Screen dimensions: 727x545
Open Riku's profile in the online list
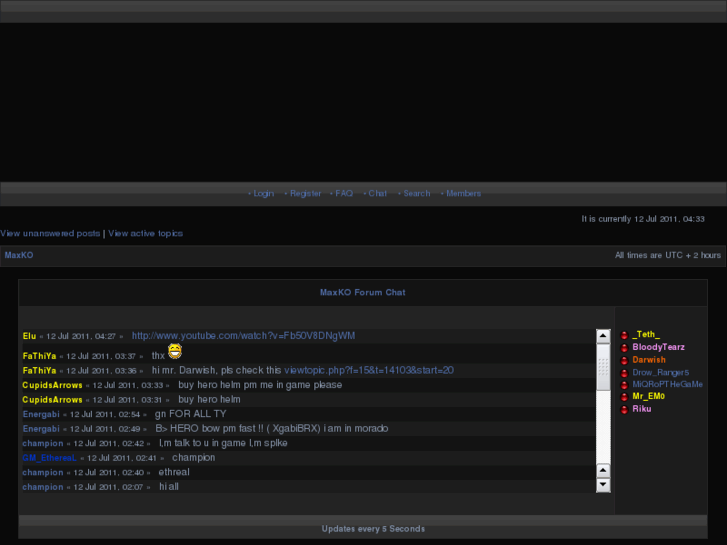(642, 409)
